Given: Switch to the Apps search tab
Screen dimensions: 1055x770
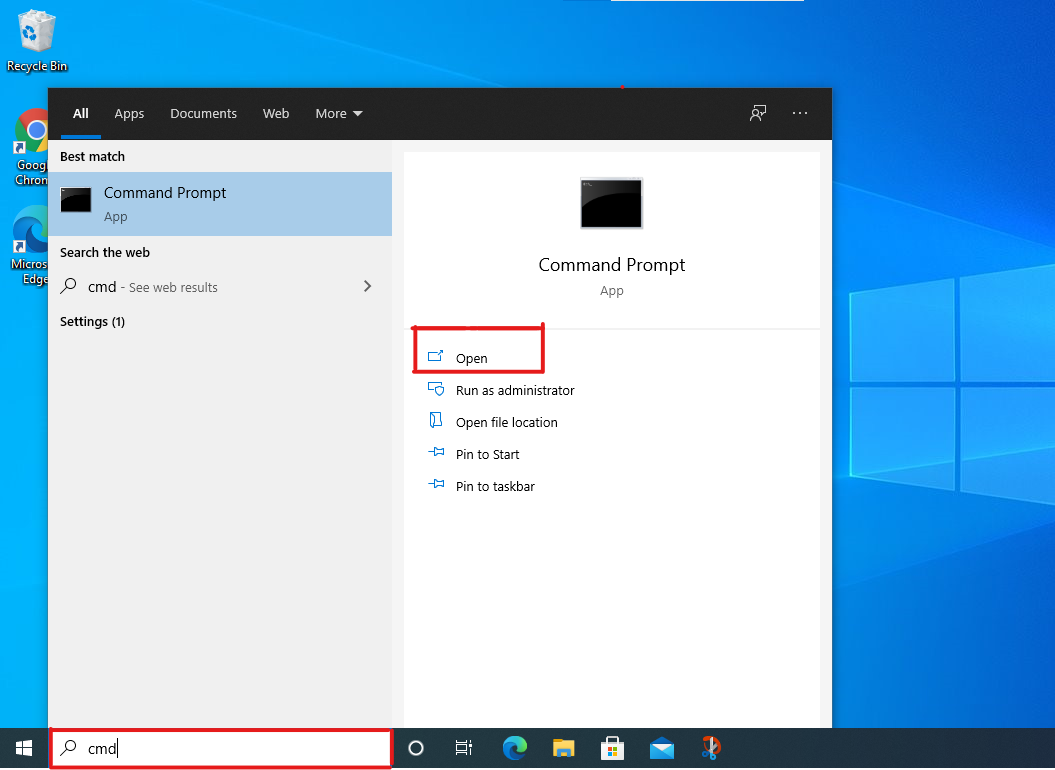Looking at the screenshot, I should (x=129, y=114).
